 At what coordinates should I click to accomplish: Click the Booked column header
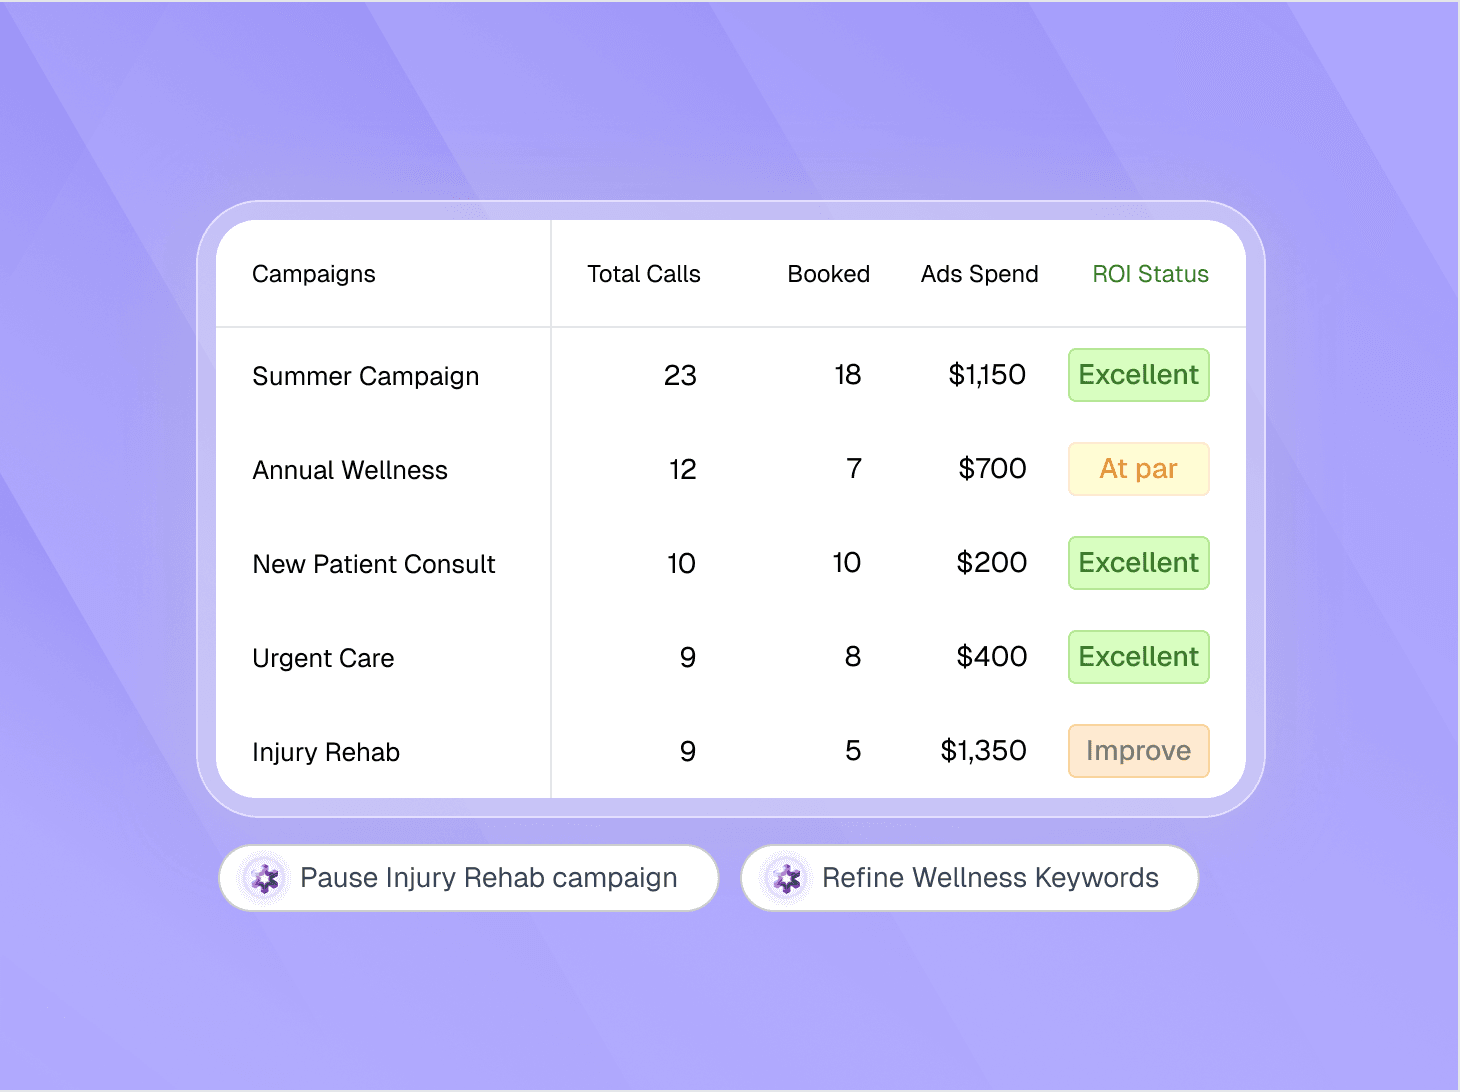point(828,274)
